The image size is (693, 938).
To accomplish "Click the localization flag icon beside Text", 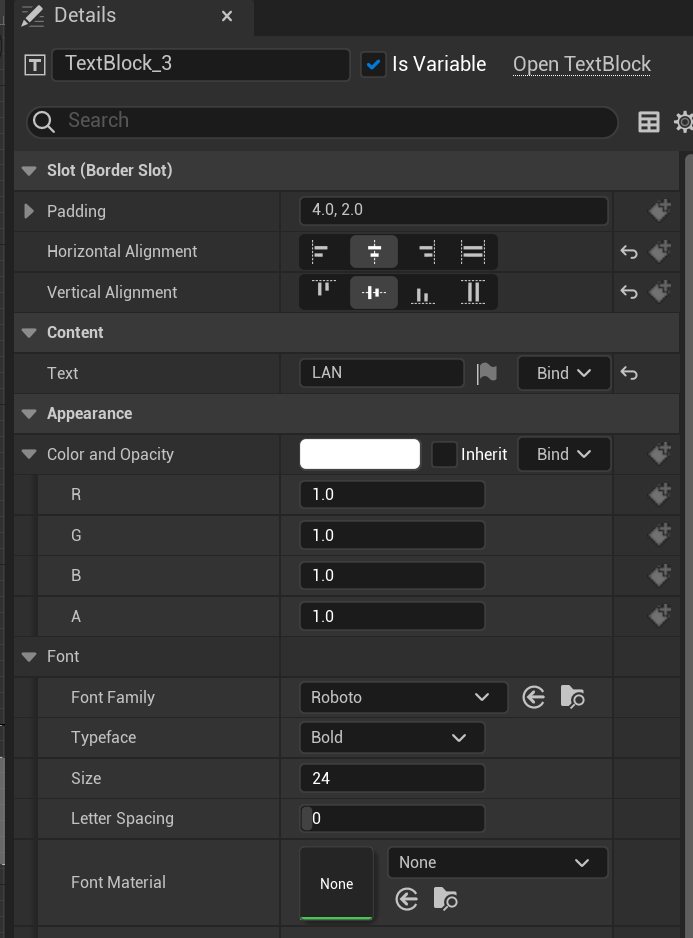I will point(487,373).
